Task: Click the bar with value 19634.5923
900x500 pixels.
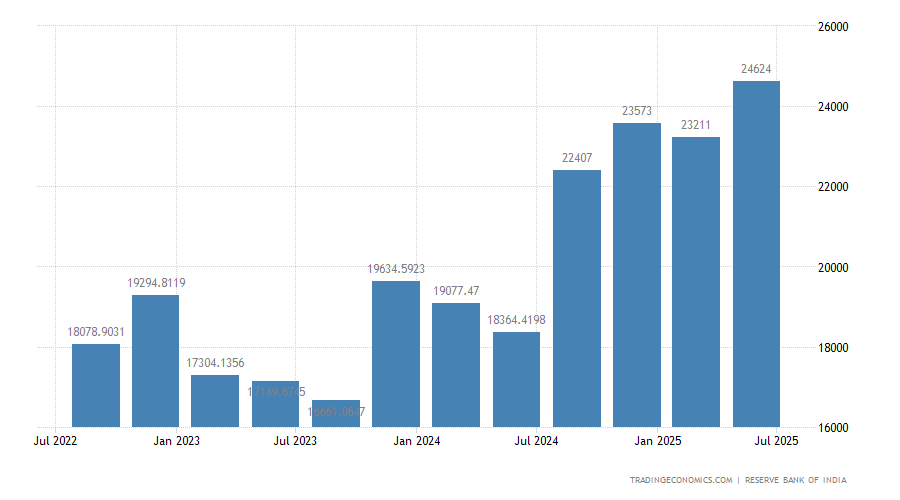Action: pos(396,354)
